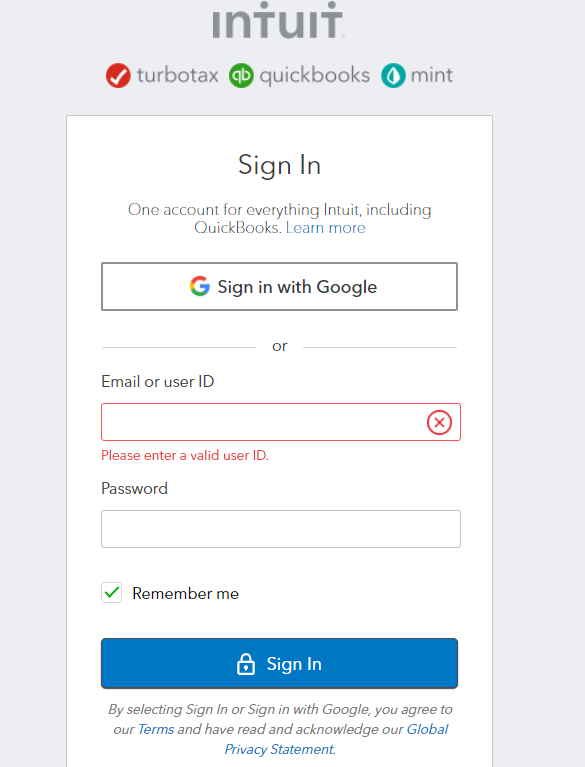
Task: Click the Email or user ID label
Action: [158, 382]
